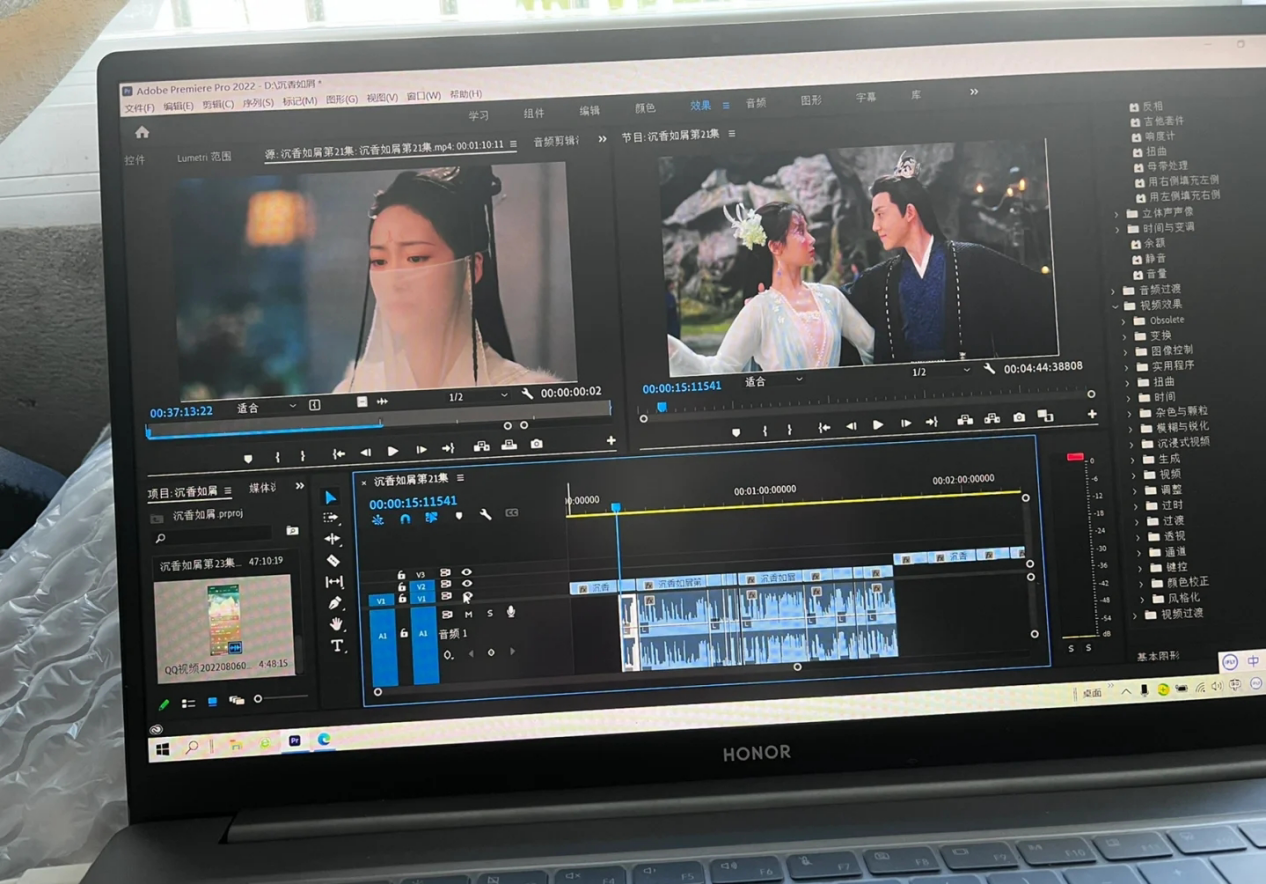Open Source monitor settings wrench
This screenshot has width=1266, height=884.
point(527,394)
